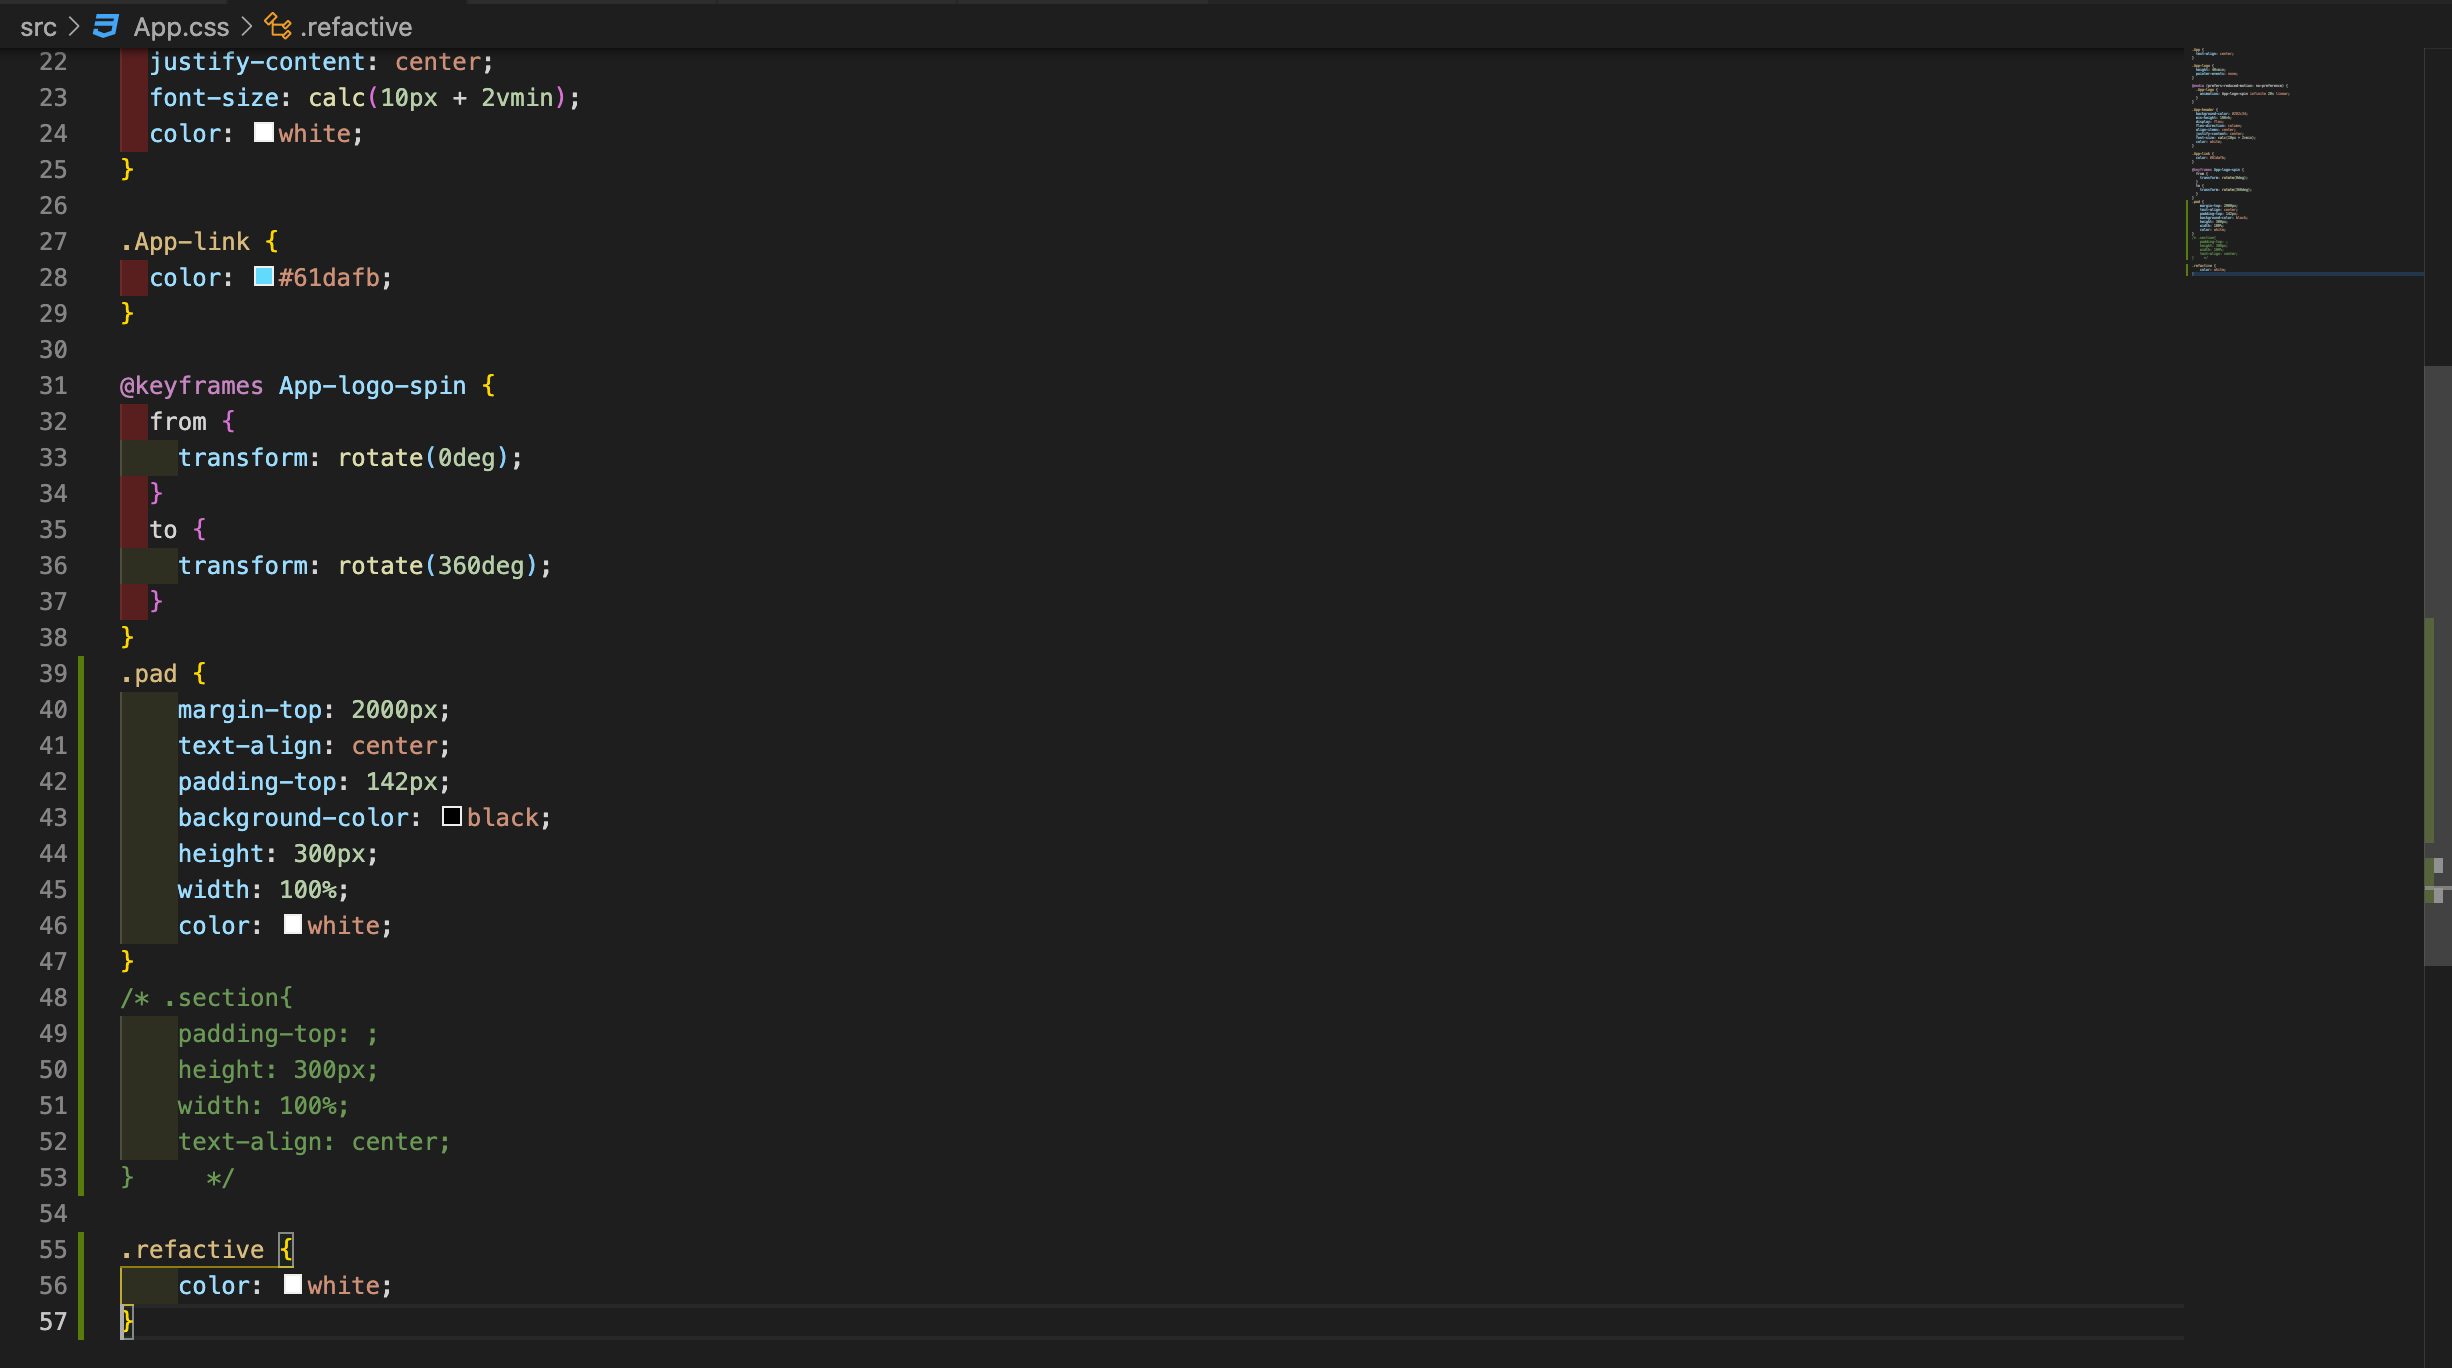Screen dimensions: 2452x1368
Task: Click the minimap code overview
Action: tap(2302, 160)
